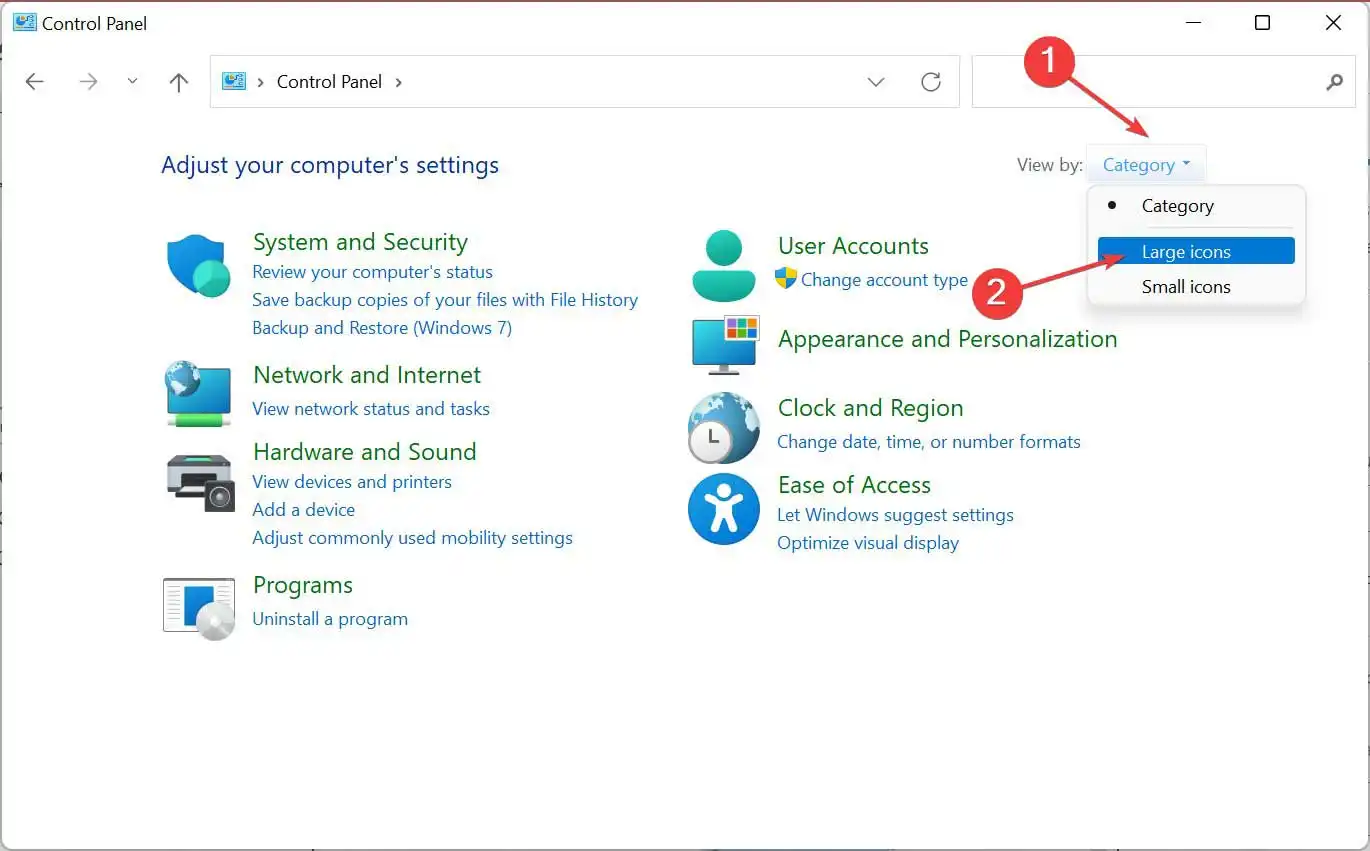The height and width of the screenshot is (851, 1370).
Task: Open the Network and Internet globe icon
Action: pos(199,394)
